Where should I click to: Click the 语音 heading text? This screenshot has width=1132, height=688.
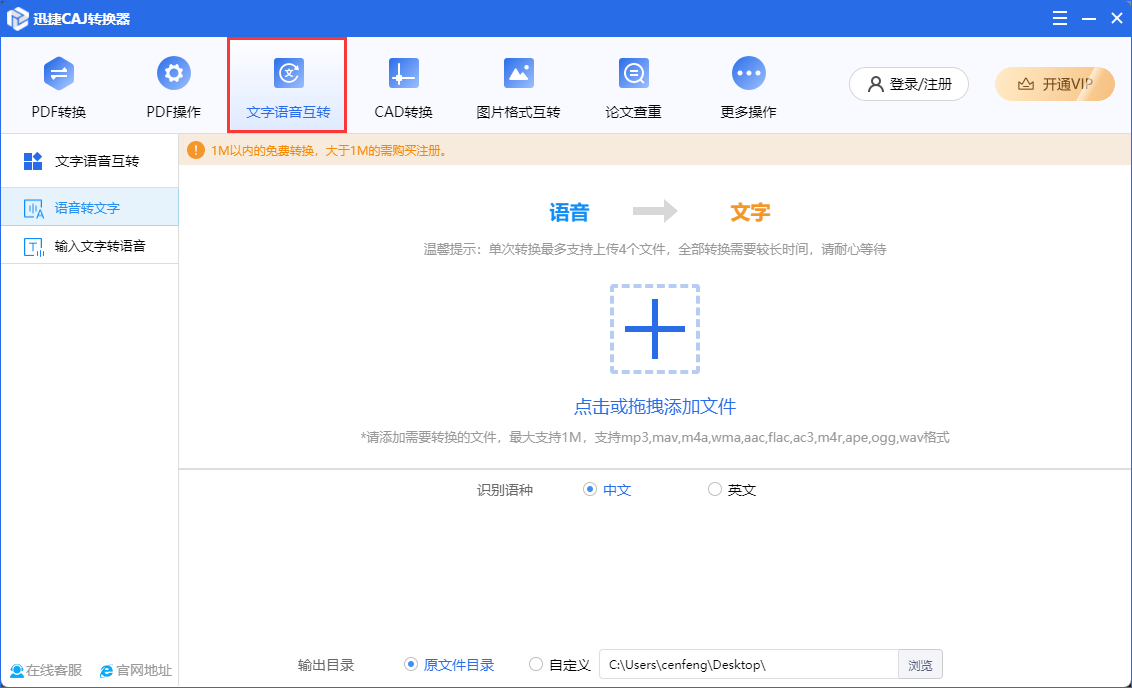click(x=570, y=212)
